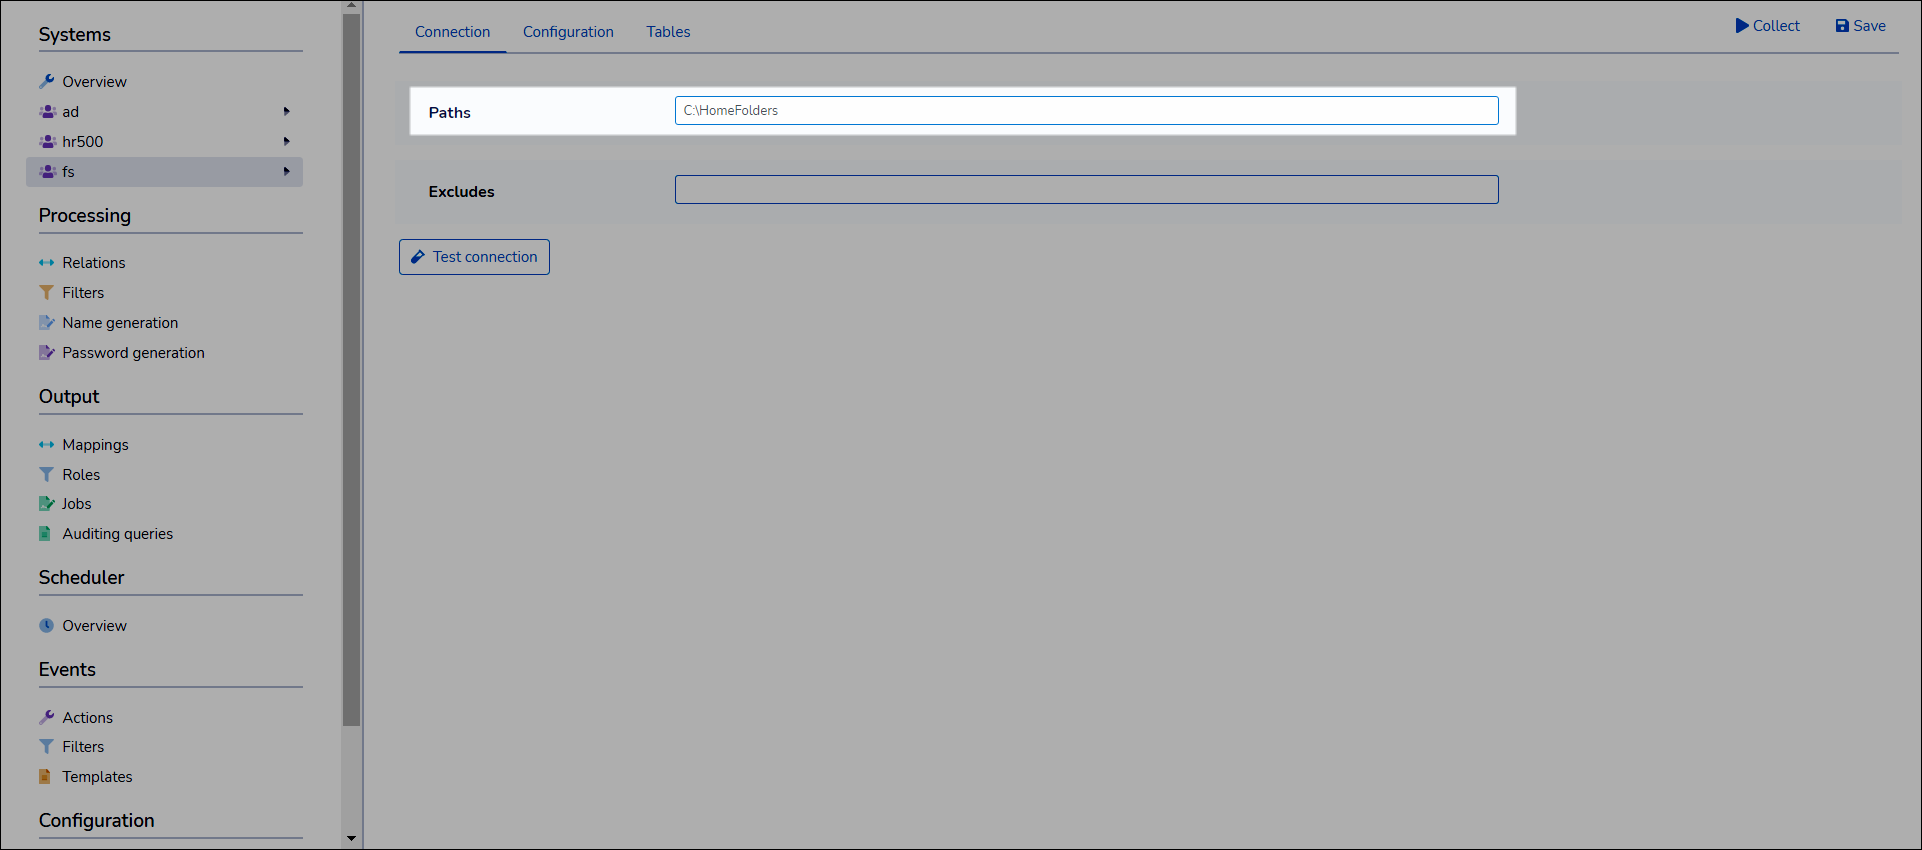The image size is (1922, 850).
Task: Click the funnel icon beside Roles
Action: click(x=46, y=475)
